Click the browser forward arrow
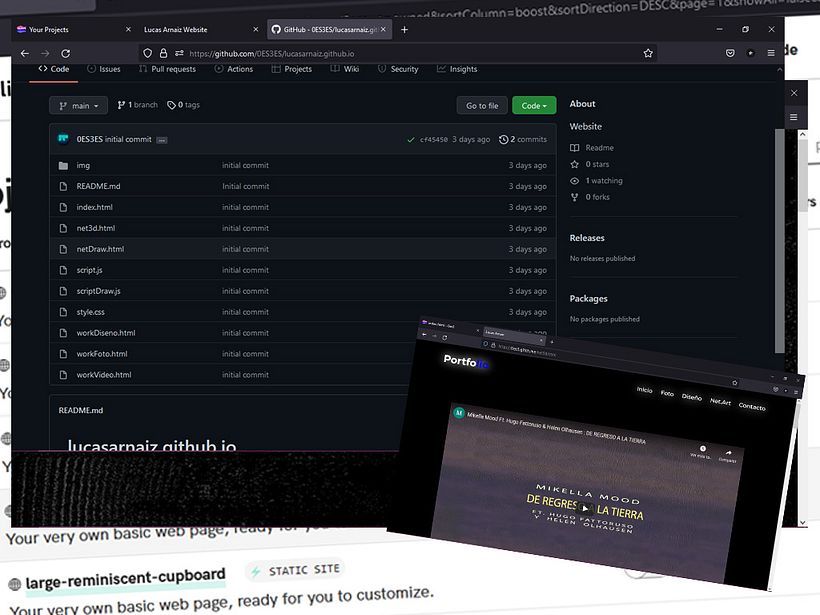 [45, 53]
